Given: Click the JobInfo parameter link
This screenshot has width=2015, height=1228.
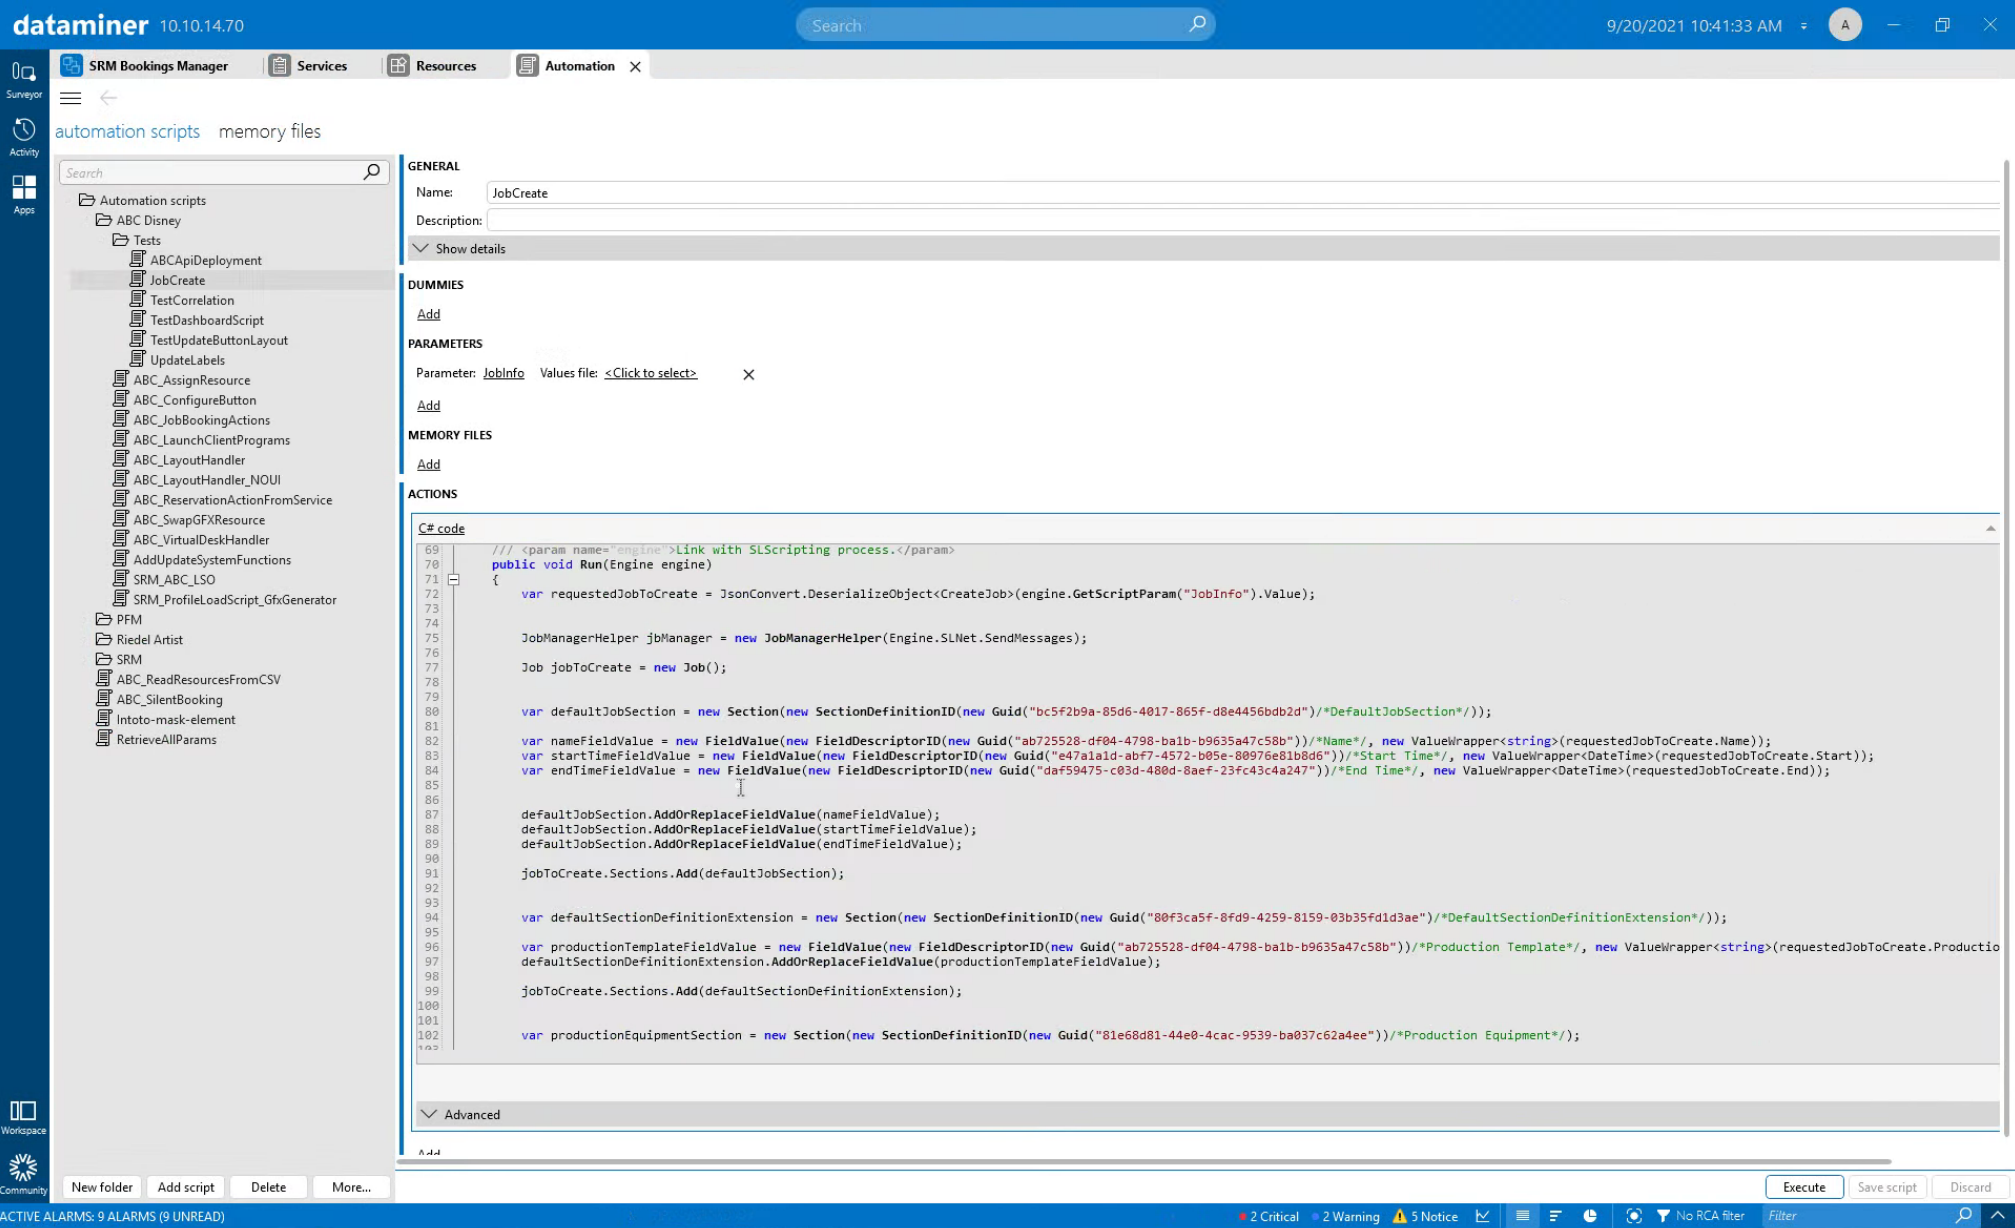Looking at the screenshot, I should [503, 373].
